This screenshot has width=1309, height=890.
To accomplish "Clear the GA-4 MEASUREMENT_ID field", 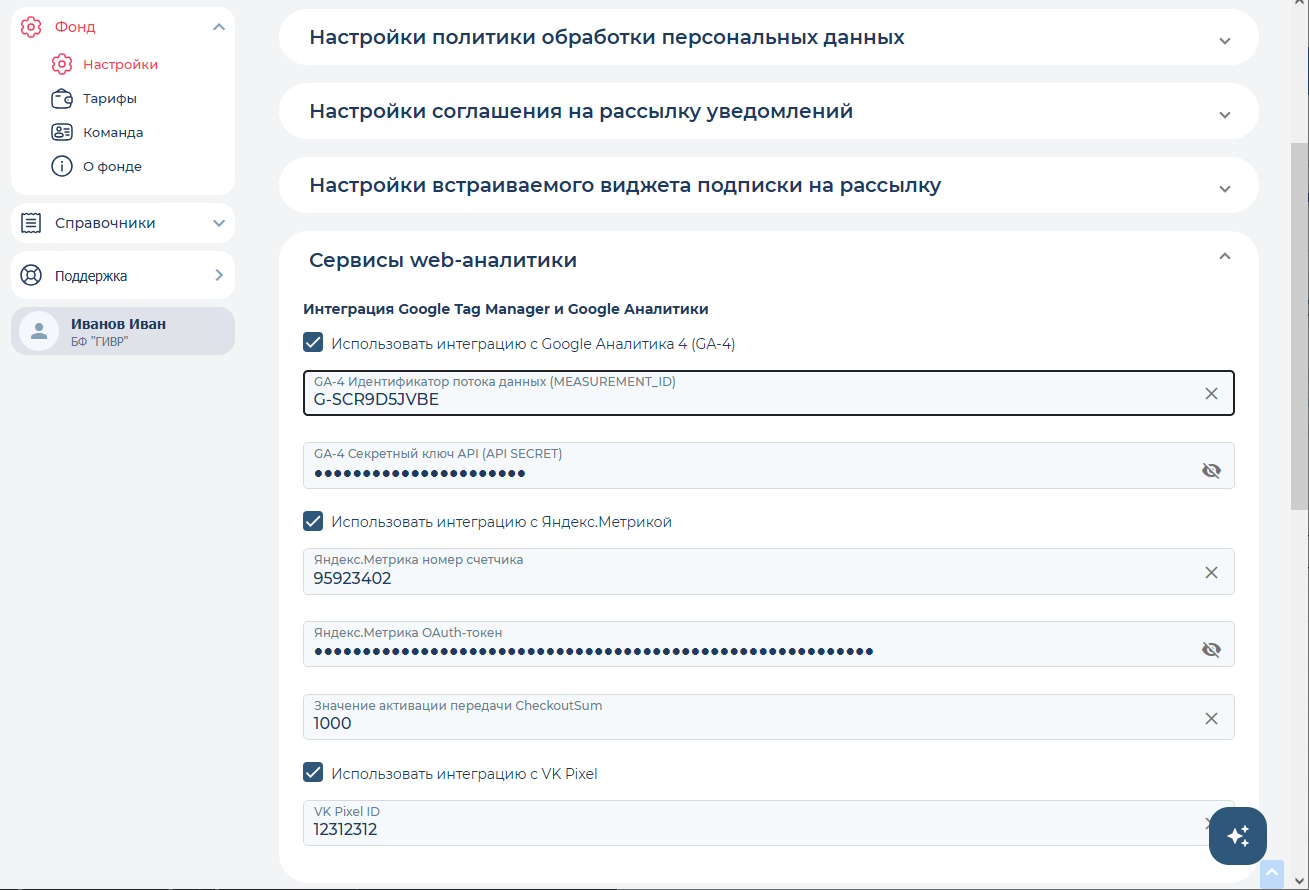I will (x=1211, y=394).
